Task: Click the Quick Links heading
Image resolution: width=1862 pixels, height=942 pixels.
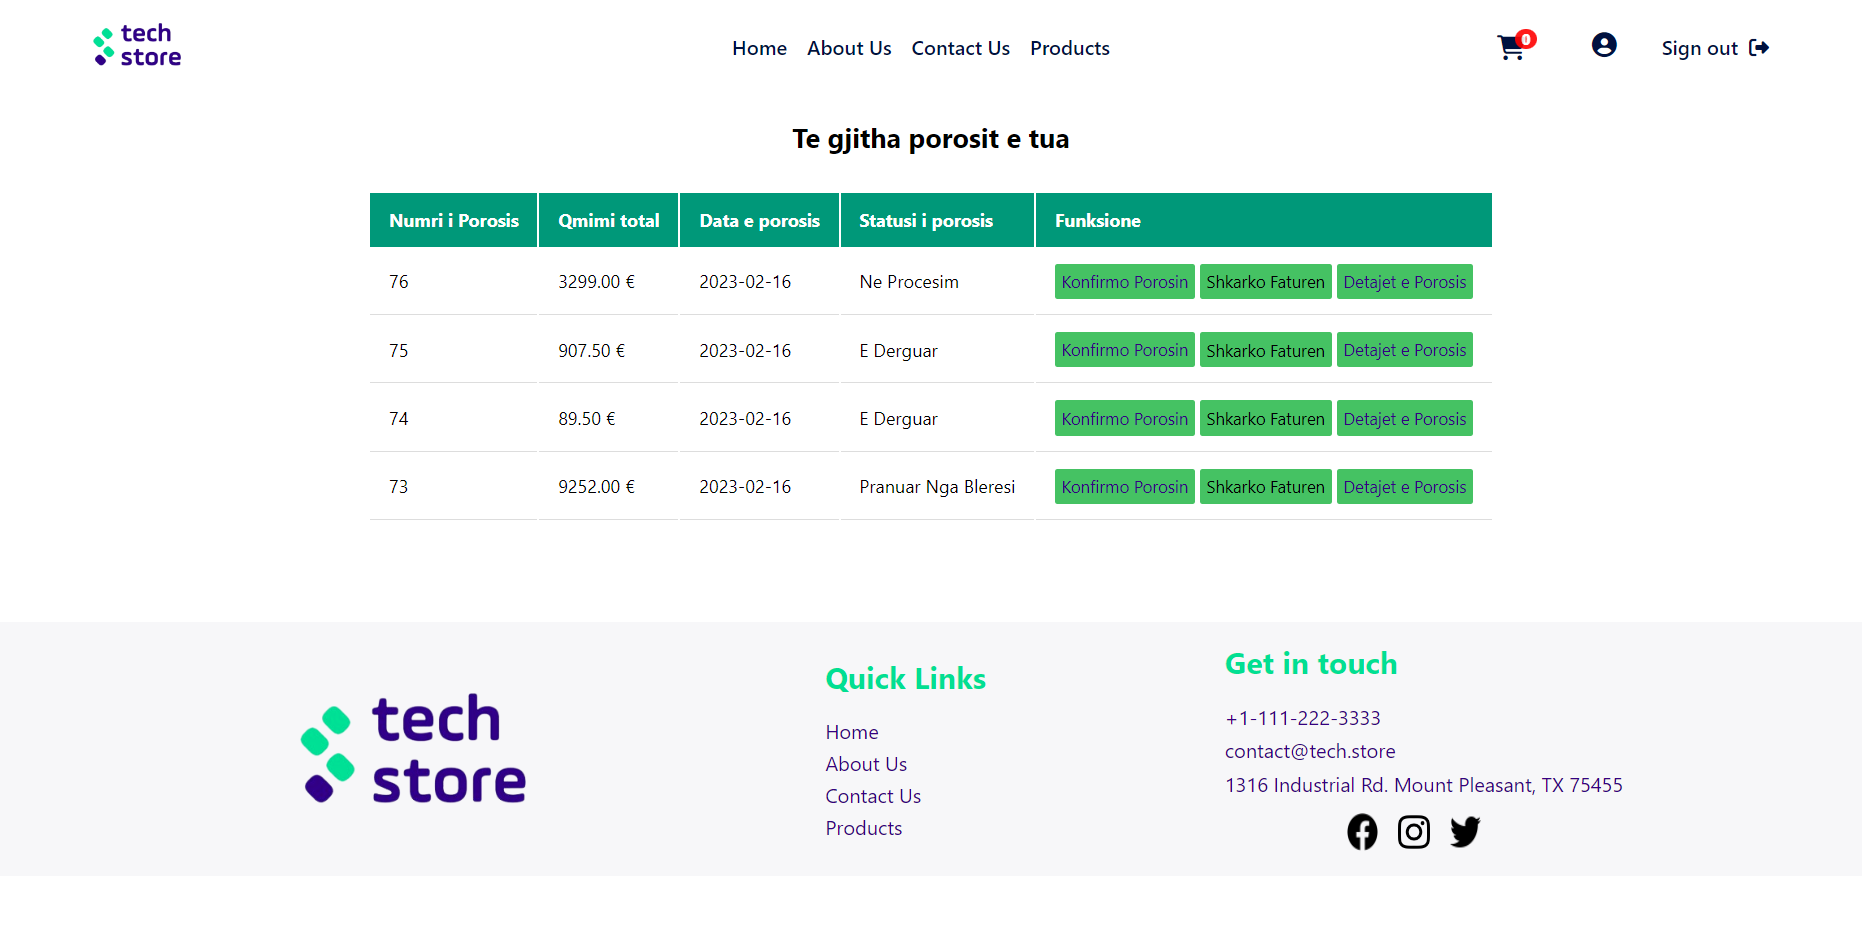Action: [x=906, y=679]
